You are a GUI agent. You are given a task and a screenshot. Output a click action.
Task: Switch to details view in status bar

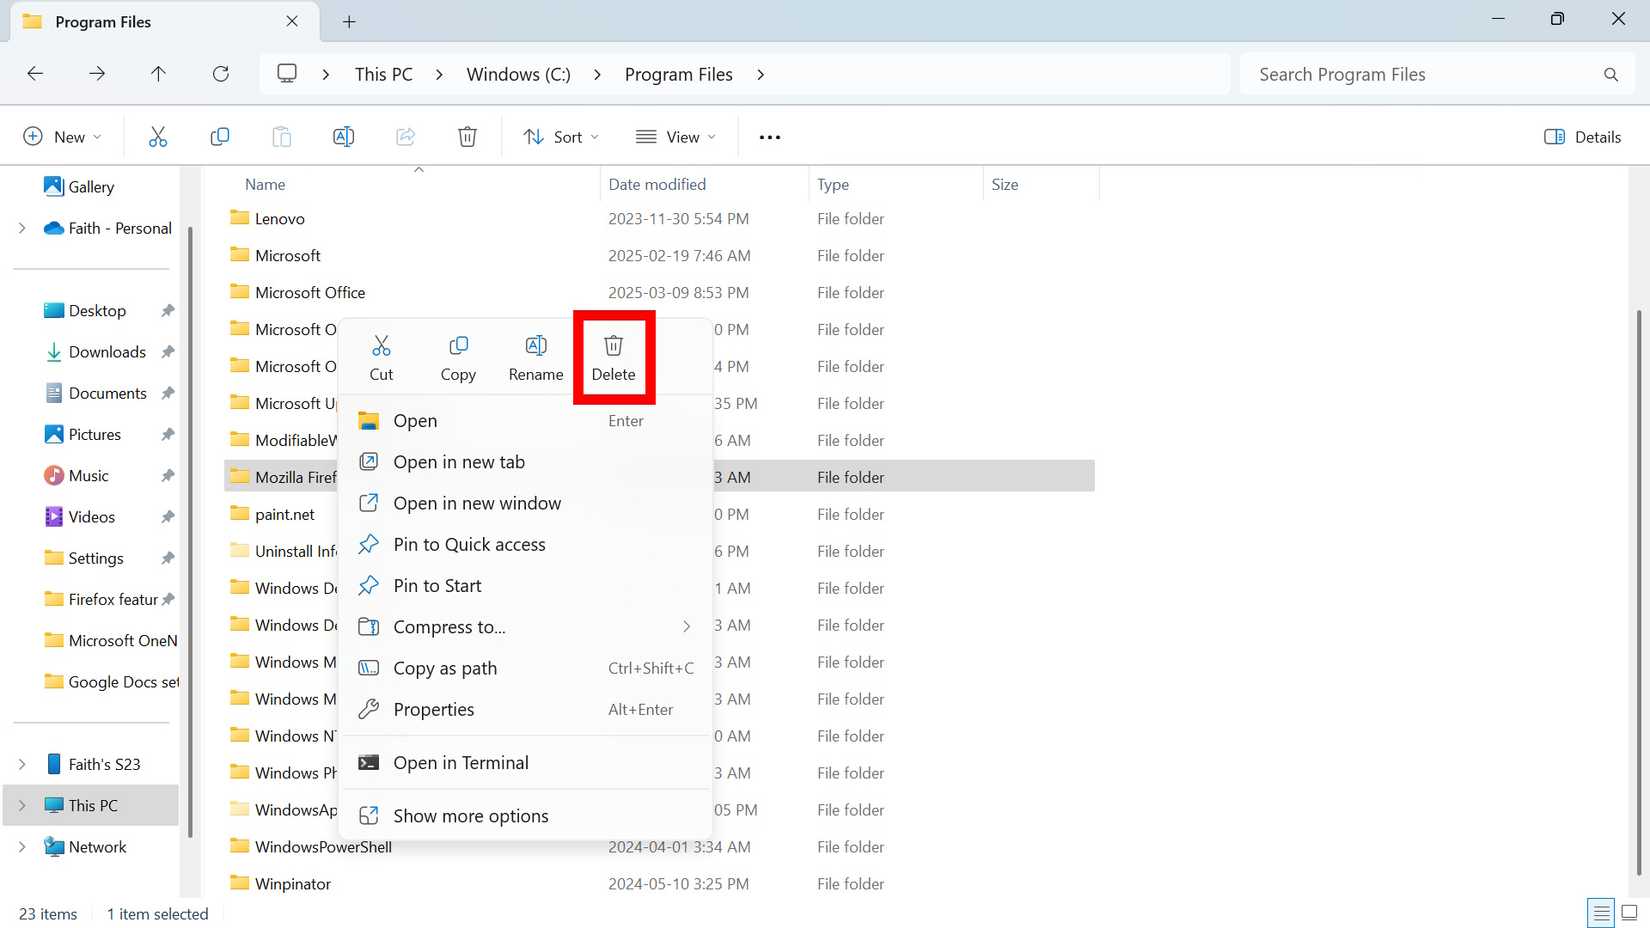pos(1598,912)
